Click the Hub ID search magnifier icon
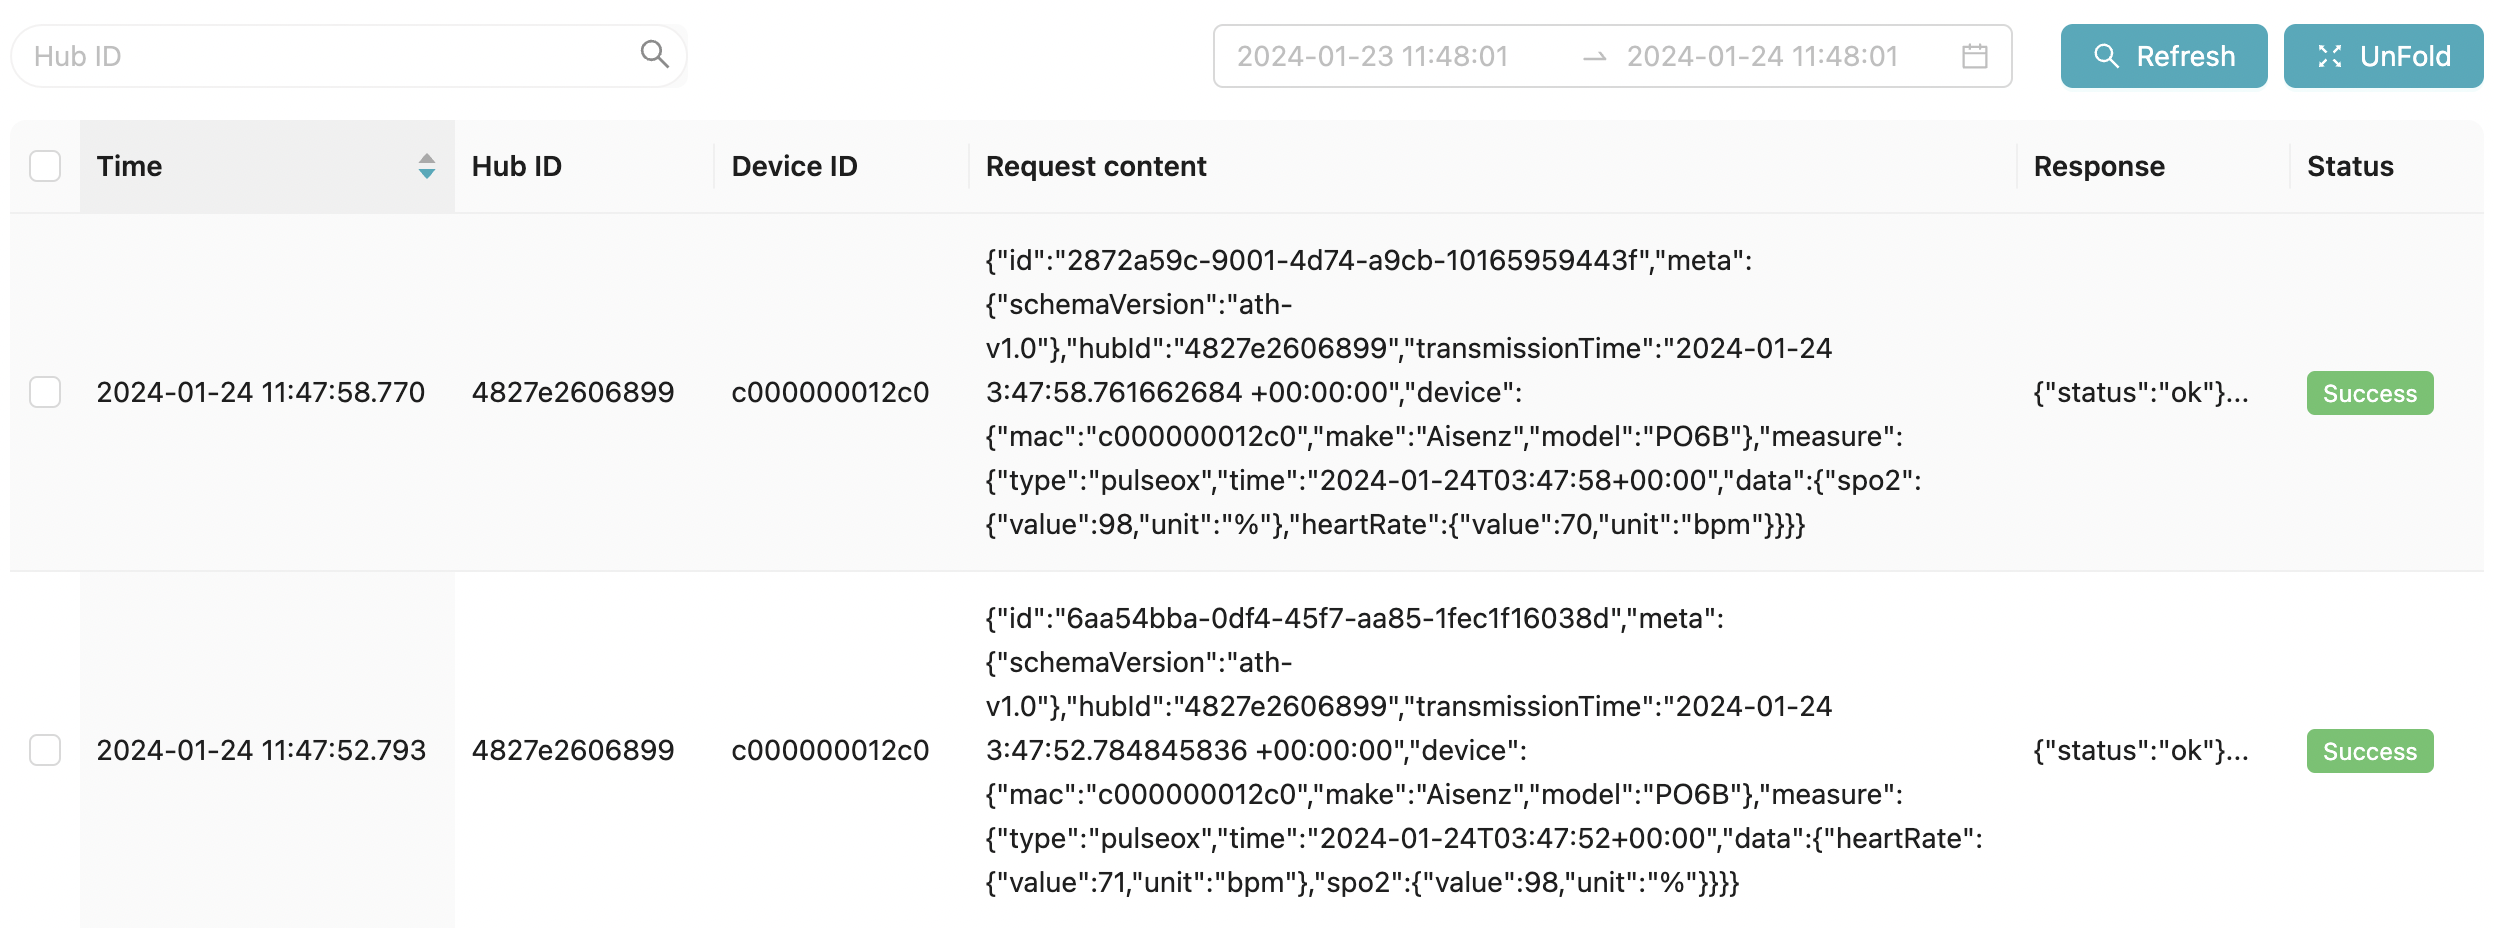2494x928 pixels. click(654, 54)
